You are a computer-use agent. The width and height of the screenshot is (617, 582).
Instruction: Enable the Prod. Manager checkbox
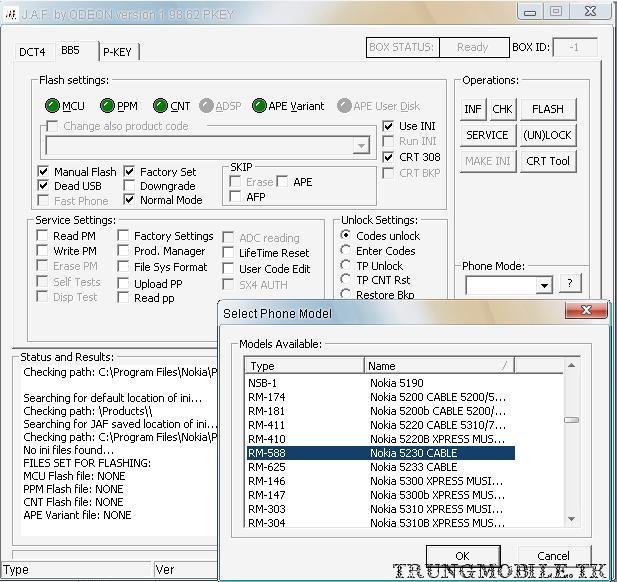click(x=123, y=251)
